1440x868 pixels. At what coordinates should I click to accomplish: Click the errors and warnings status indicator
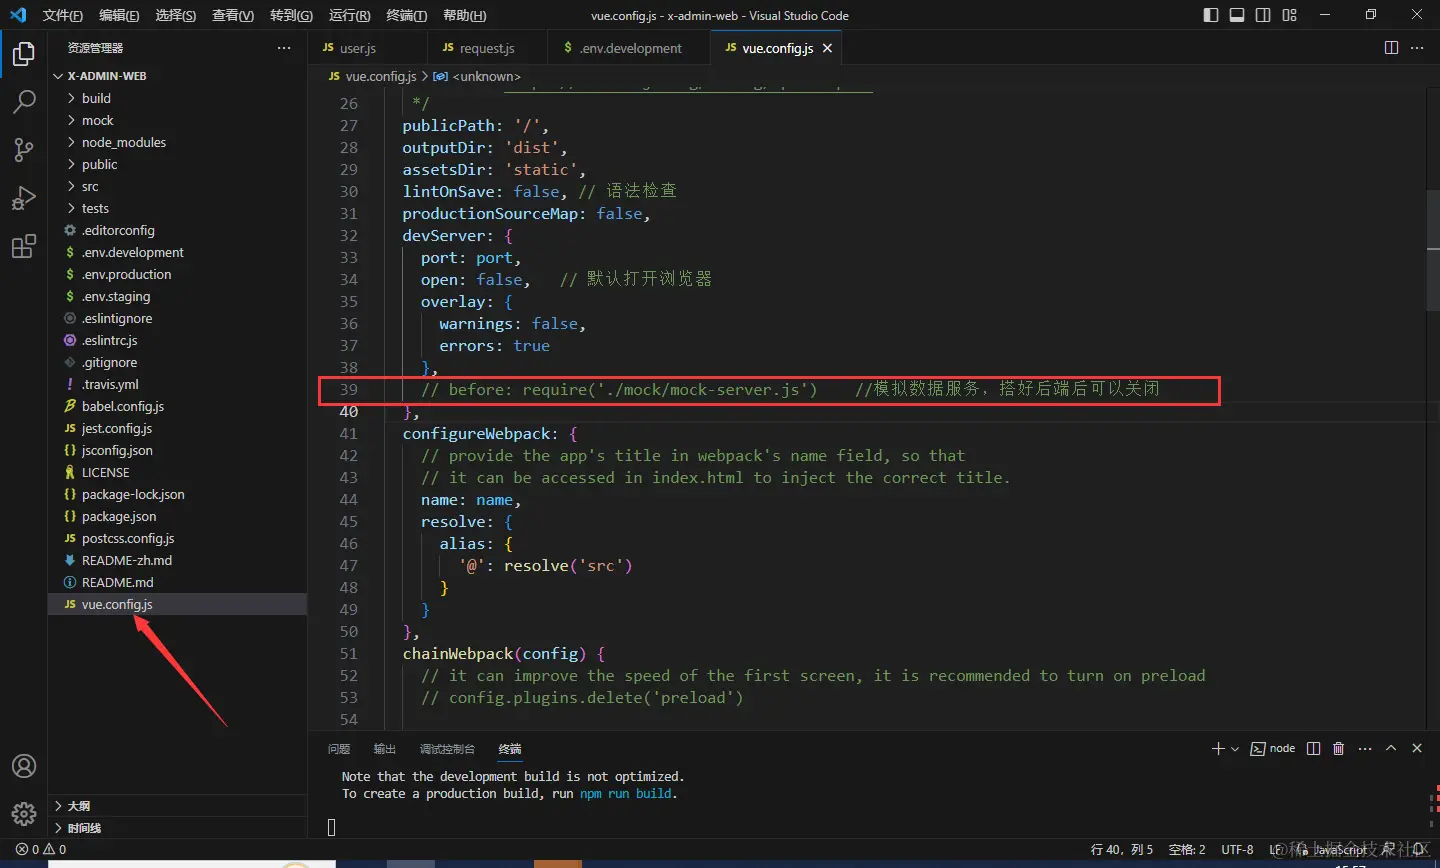point(41,849)
